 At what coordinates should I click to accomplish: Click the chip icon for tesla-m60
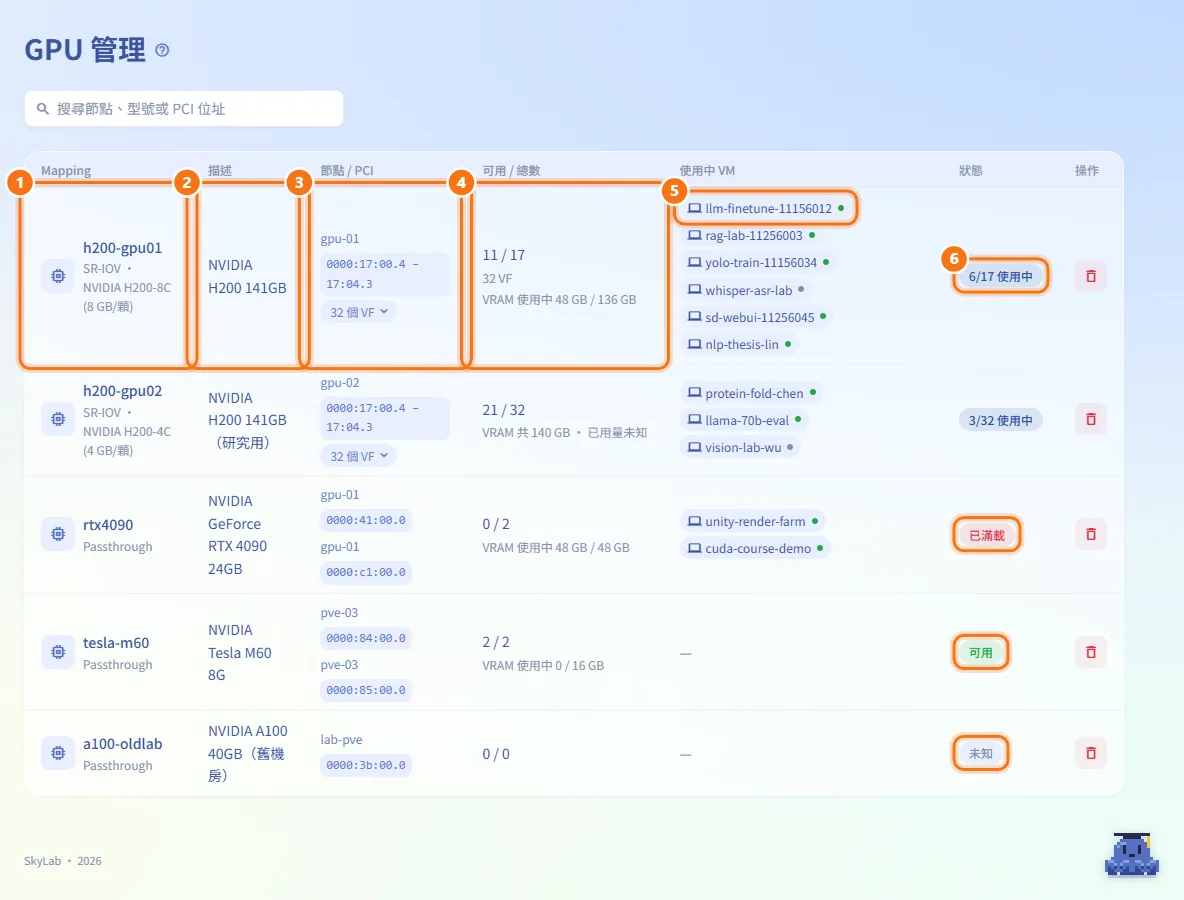[58, 652]
